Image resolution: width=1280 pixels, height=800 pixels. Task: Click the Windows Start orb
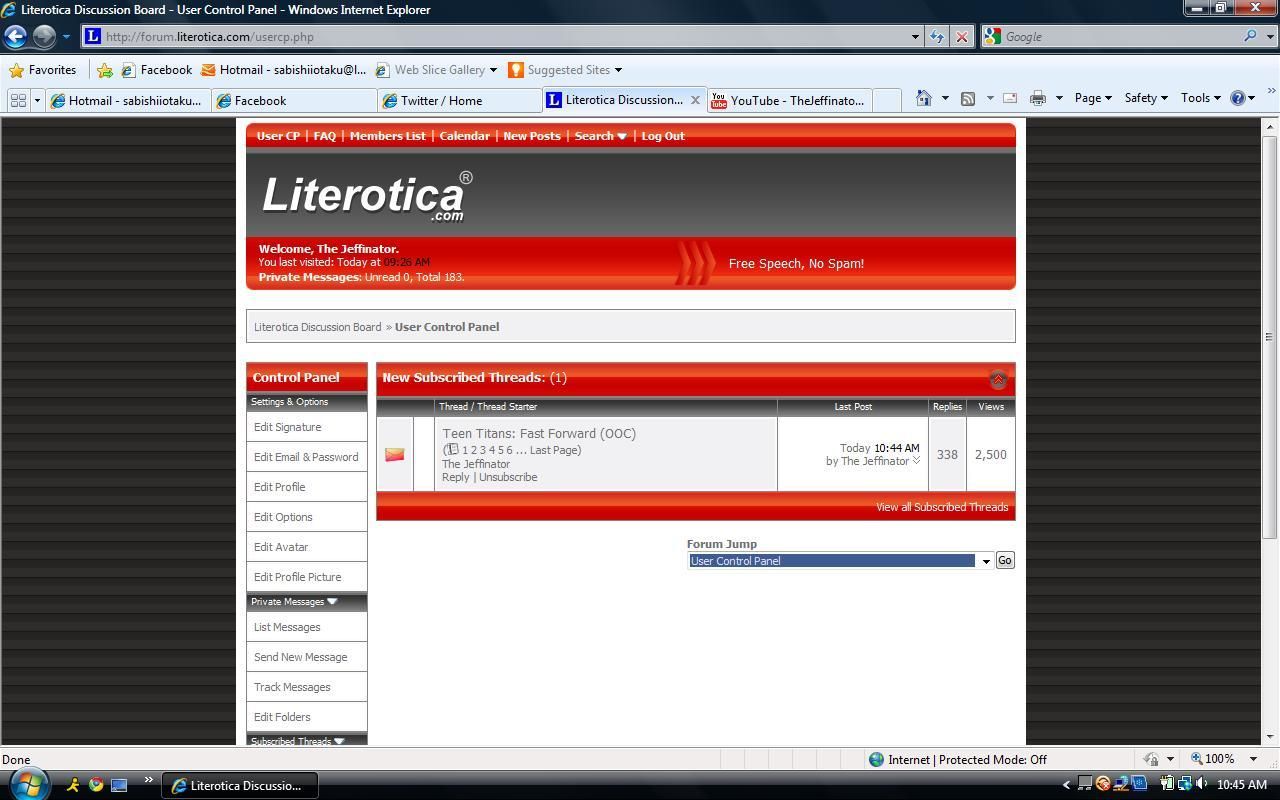click(27, 783)
